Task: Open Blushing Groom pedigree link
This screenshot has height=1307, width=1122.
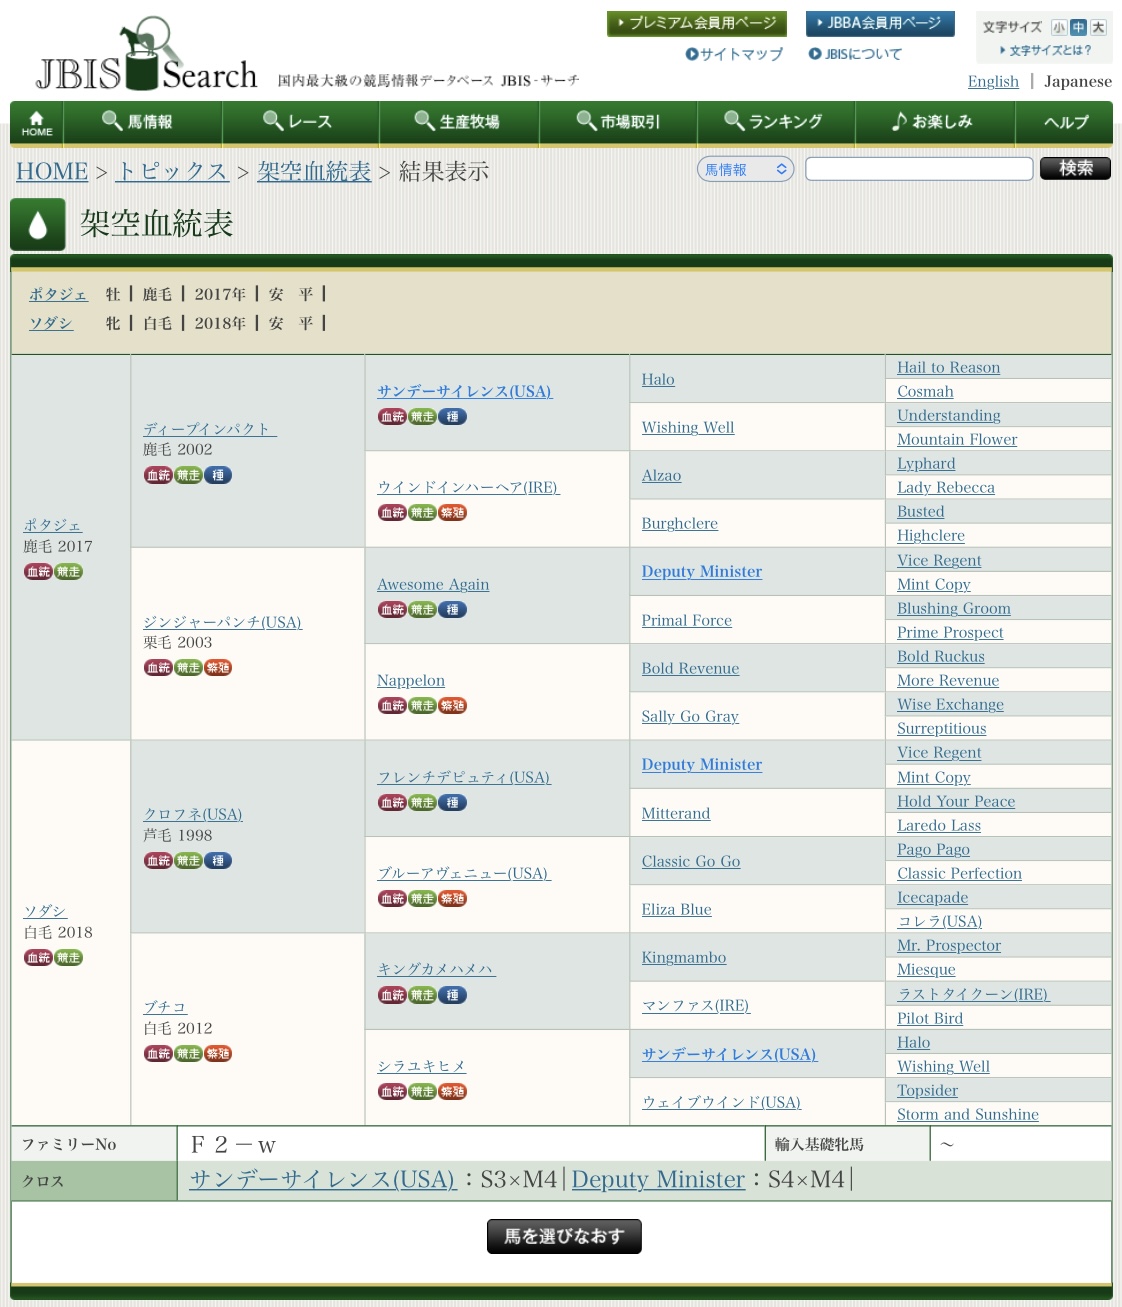Action: pyautogui.click(x=954, y=608)
